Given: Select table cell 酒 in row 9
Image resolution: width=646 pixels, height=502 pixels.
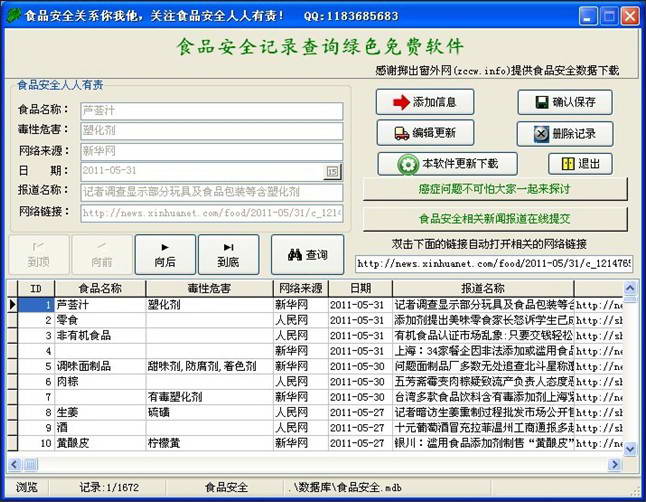Looking at the screenshot, I should [100, 428].
